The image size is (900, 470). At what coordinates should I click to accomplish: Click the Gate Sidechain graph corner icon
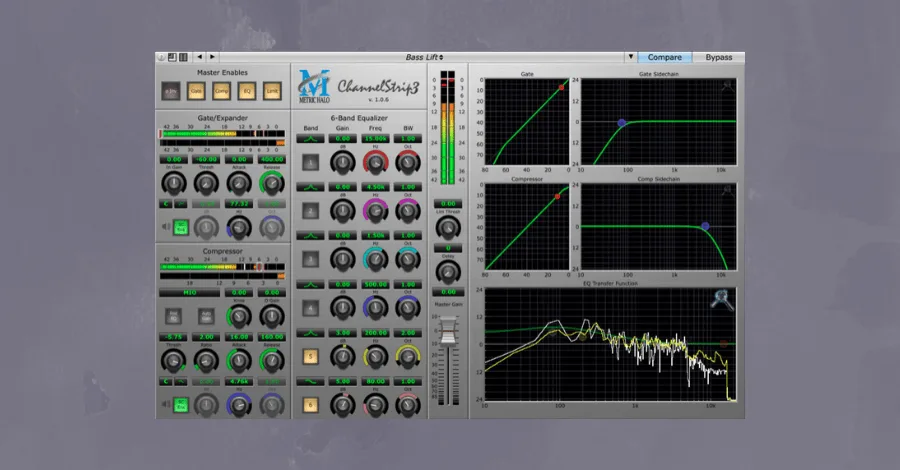tap(727, 86)
